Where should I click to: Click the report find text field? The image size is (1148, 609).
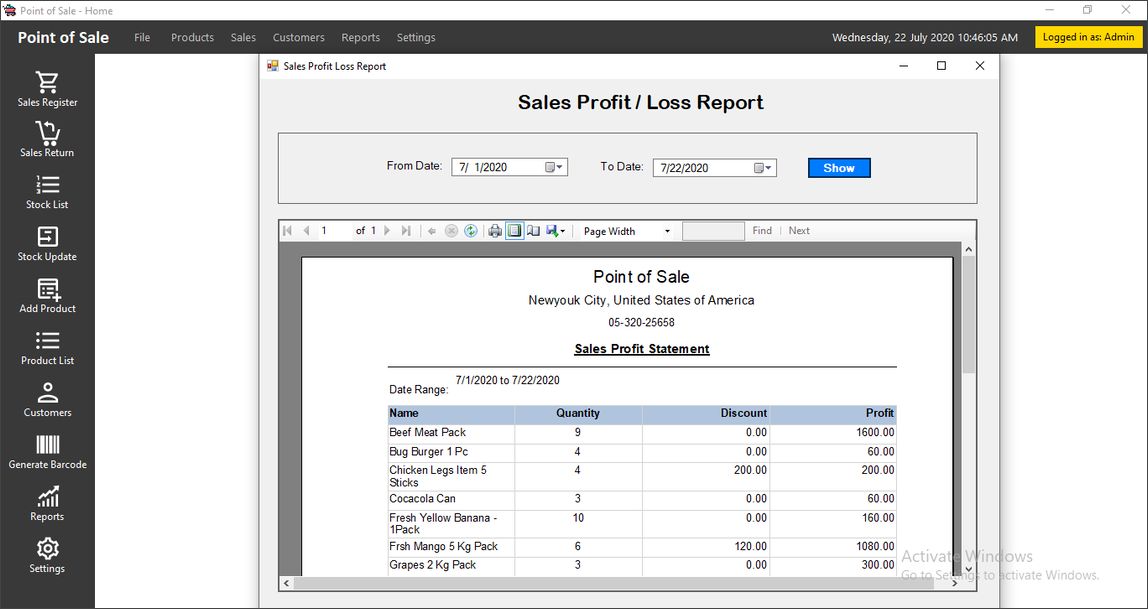point(713,231)
